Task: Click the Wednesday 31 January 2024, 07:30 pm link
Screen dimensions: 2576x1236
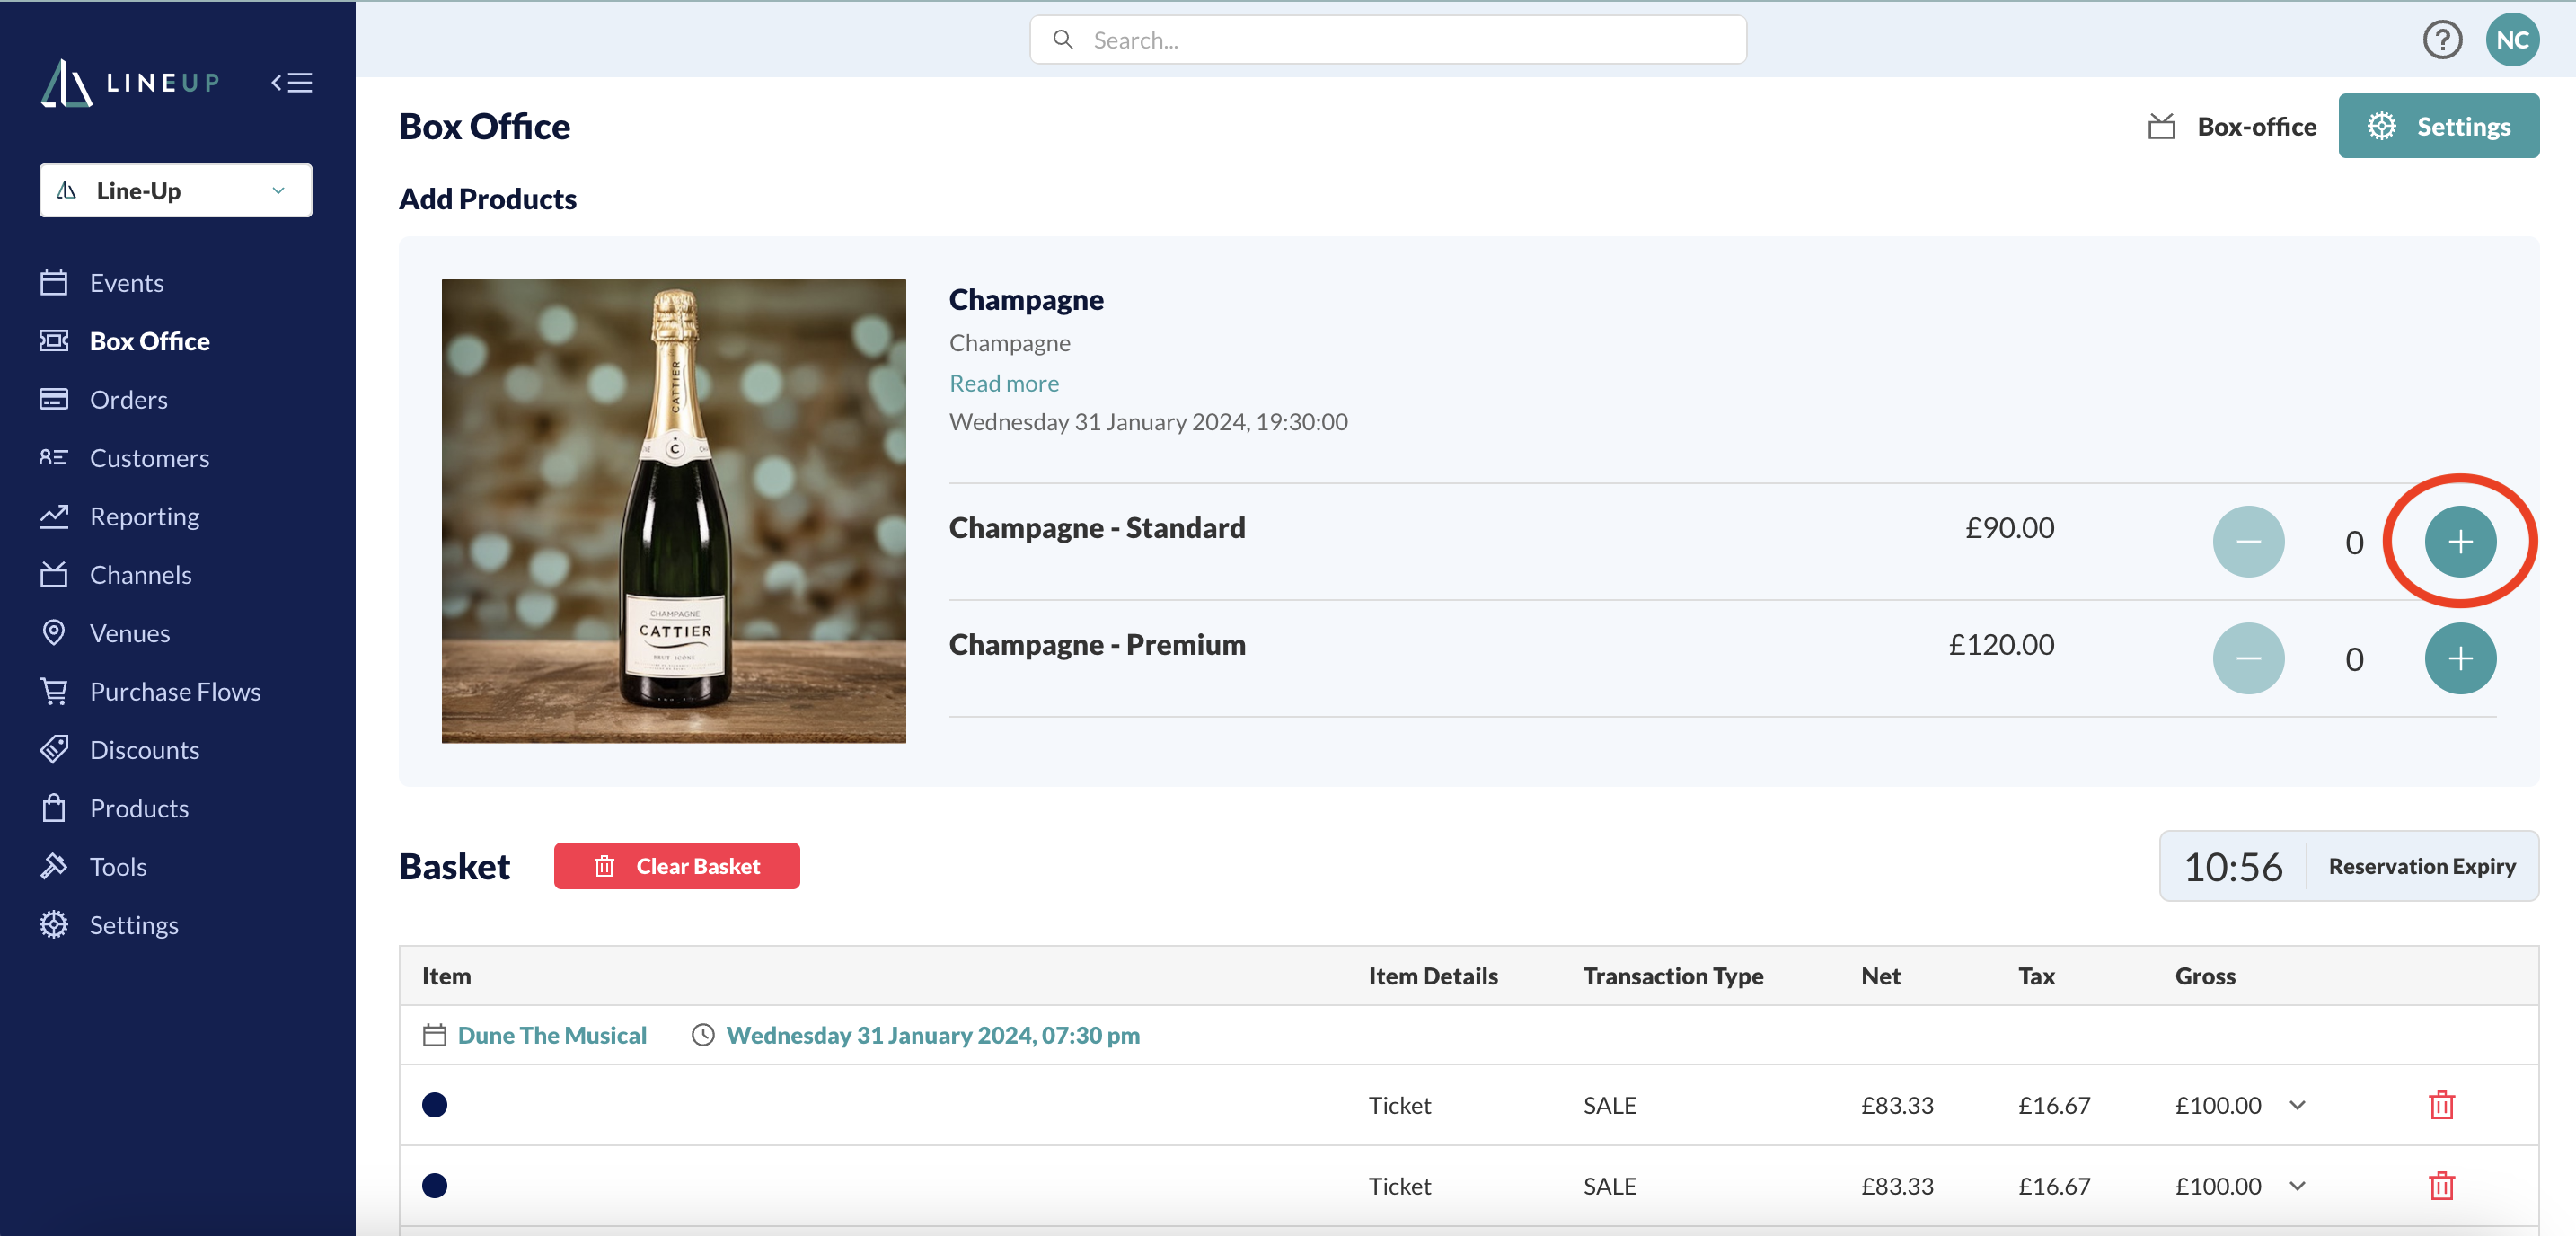Action: pos(932,1035)
